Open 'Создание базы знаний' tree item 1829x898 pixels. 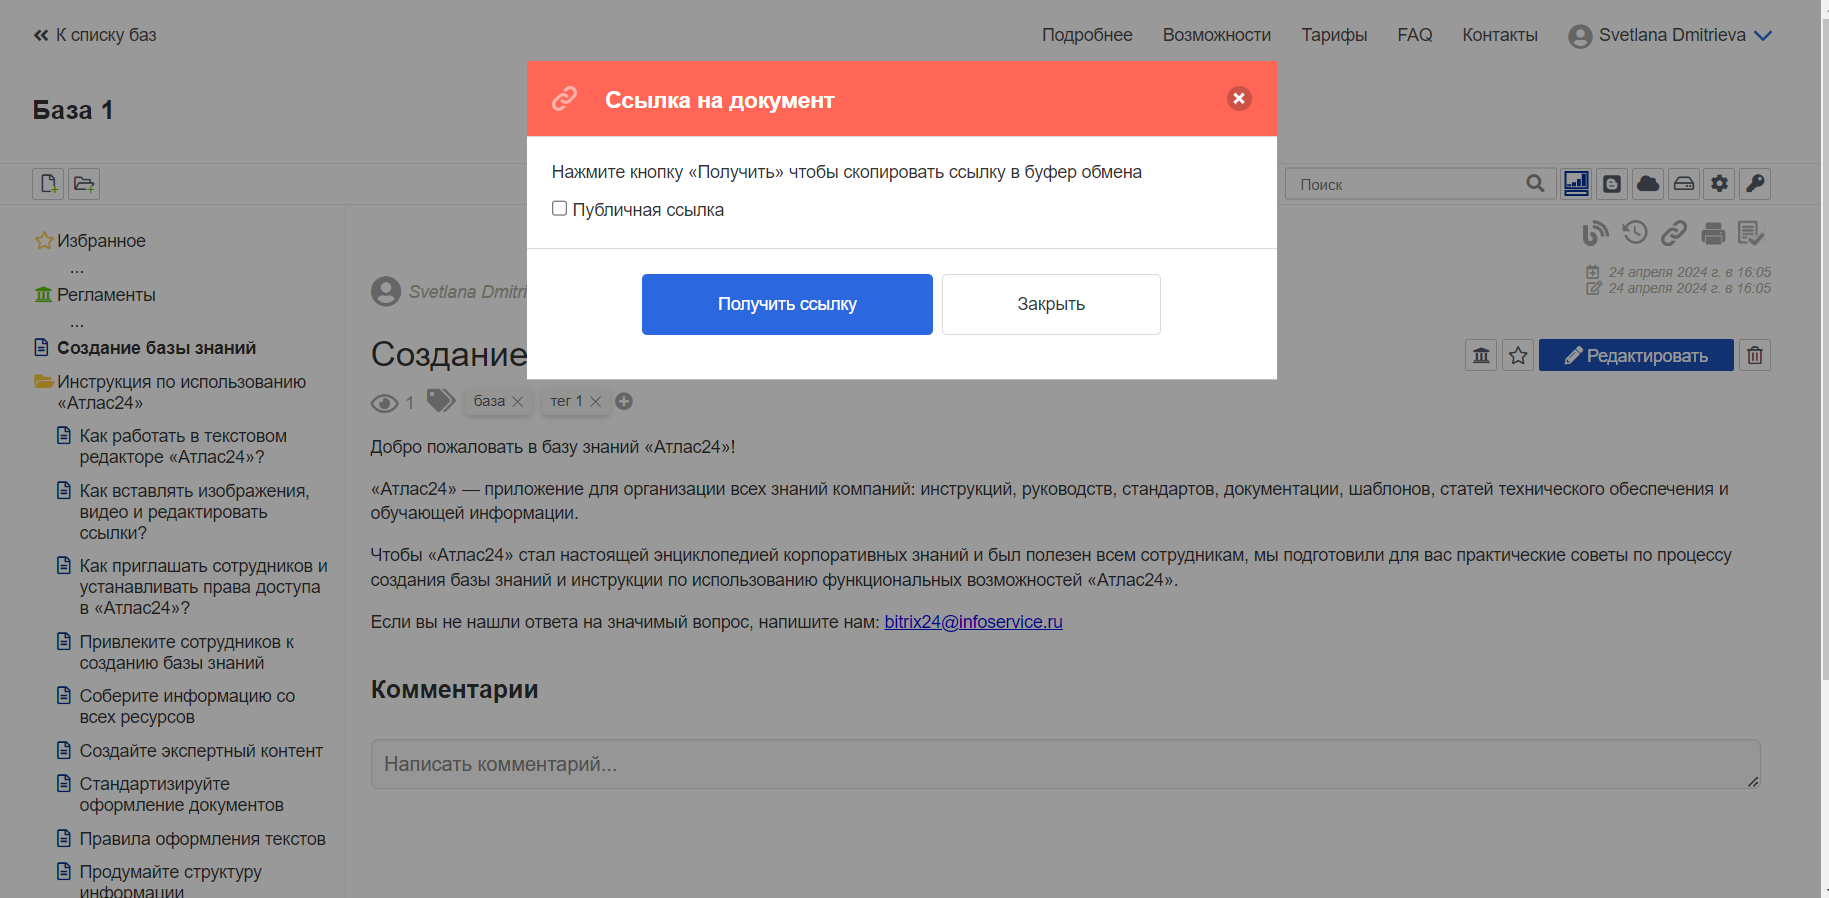pos(156,348)
